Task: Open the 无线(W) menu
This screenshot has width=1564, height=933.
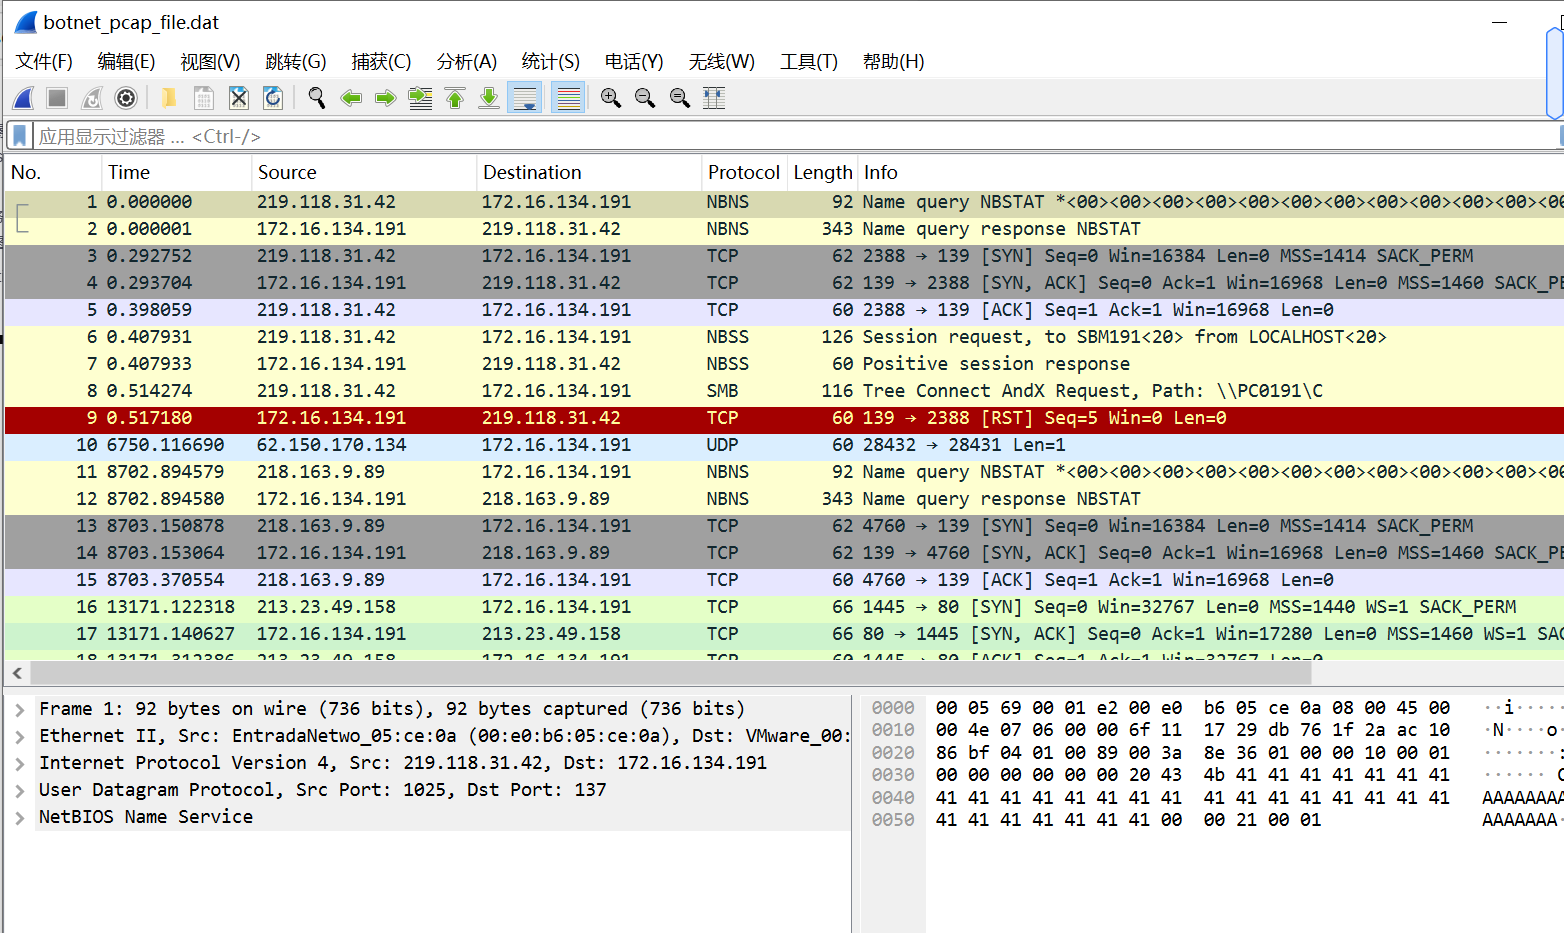Action: pos(722,62)
